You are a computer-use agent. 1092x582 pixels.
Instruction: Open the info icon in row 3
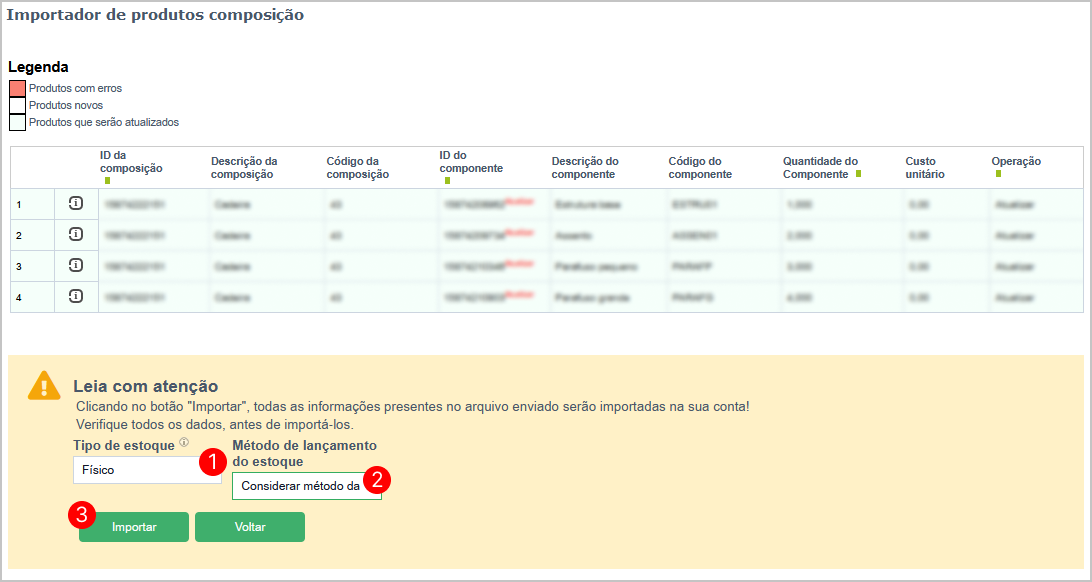coord(76,265)
